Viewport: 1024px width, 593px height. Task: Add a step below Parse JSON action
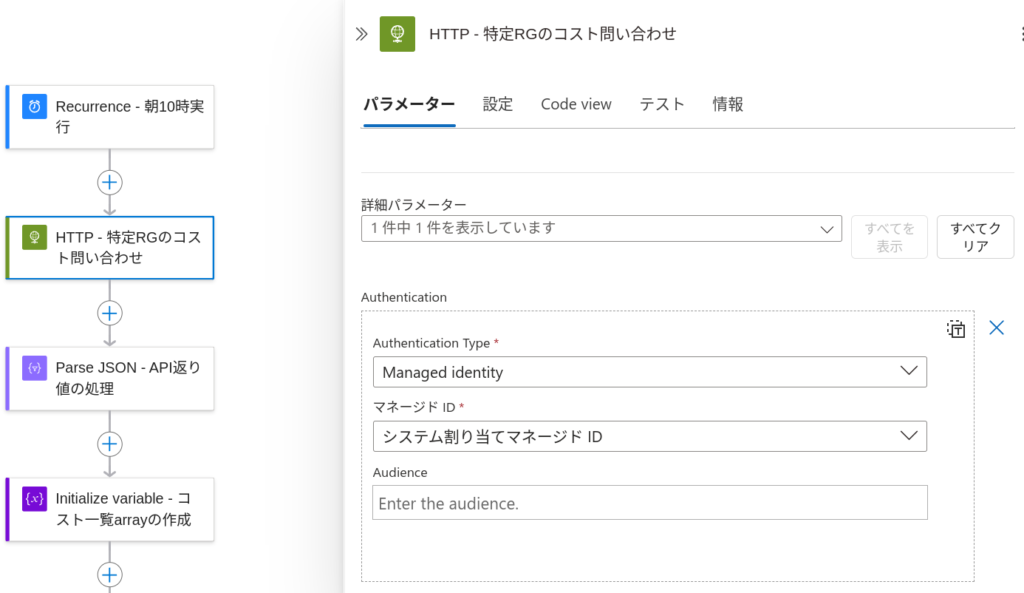tap(110, 444)
